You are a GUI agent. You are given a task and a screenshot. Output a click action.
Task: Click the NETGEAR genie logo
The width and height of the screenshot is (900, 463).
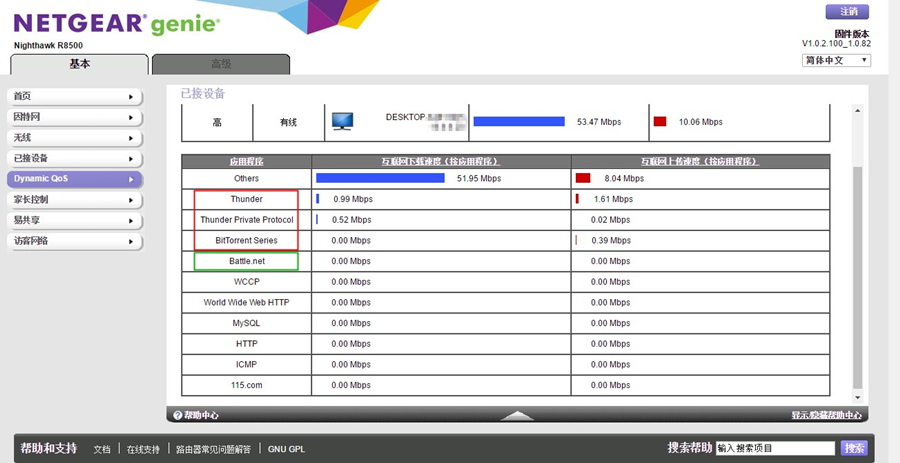pyautogui.click(x=116, y=24)
